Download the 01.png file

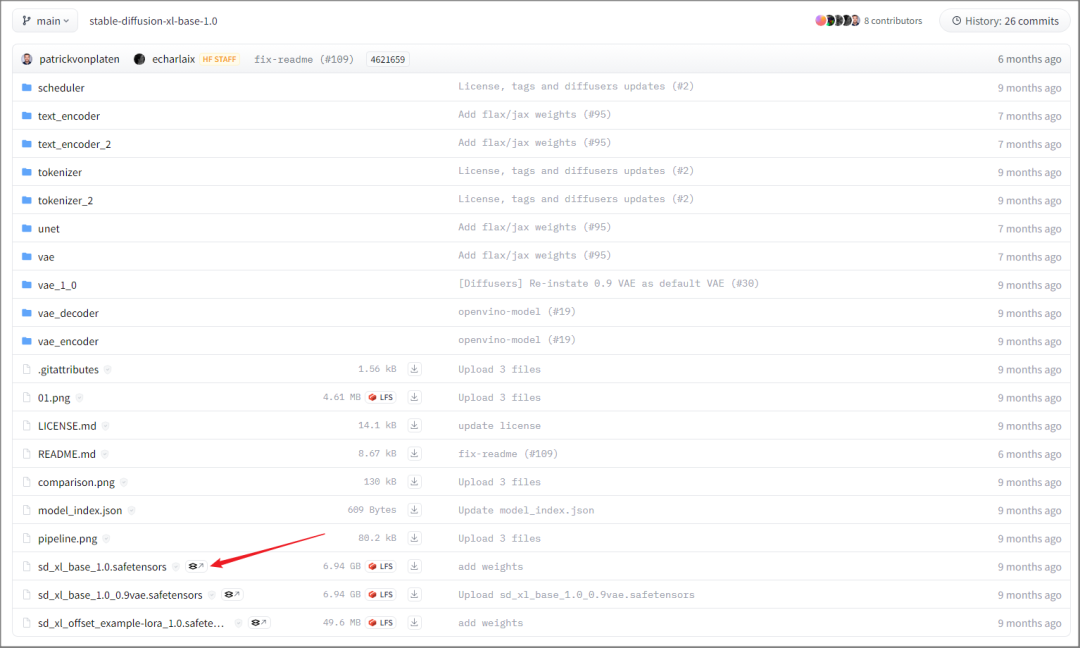414,397
